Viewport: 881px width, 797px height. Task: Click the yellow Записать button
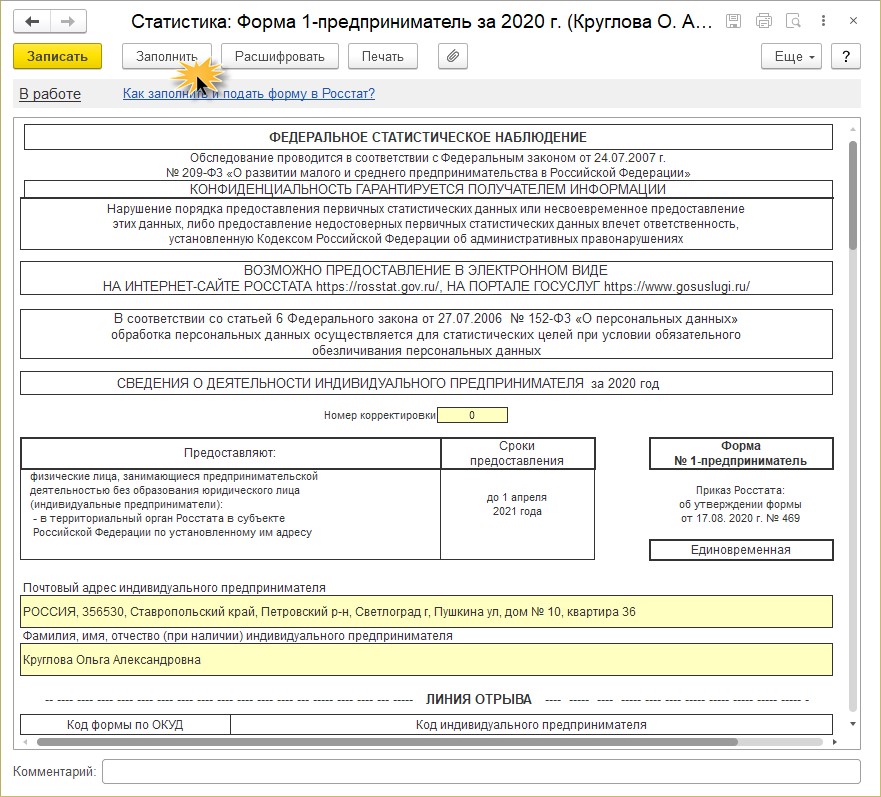pos(57,56)
